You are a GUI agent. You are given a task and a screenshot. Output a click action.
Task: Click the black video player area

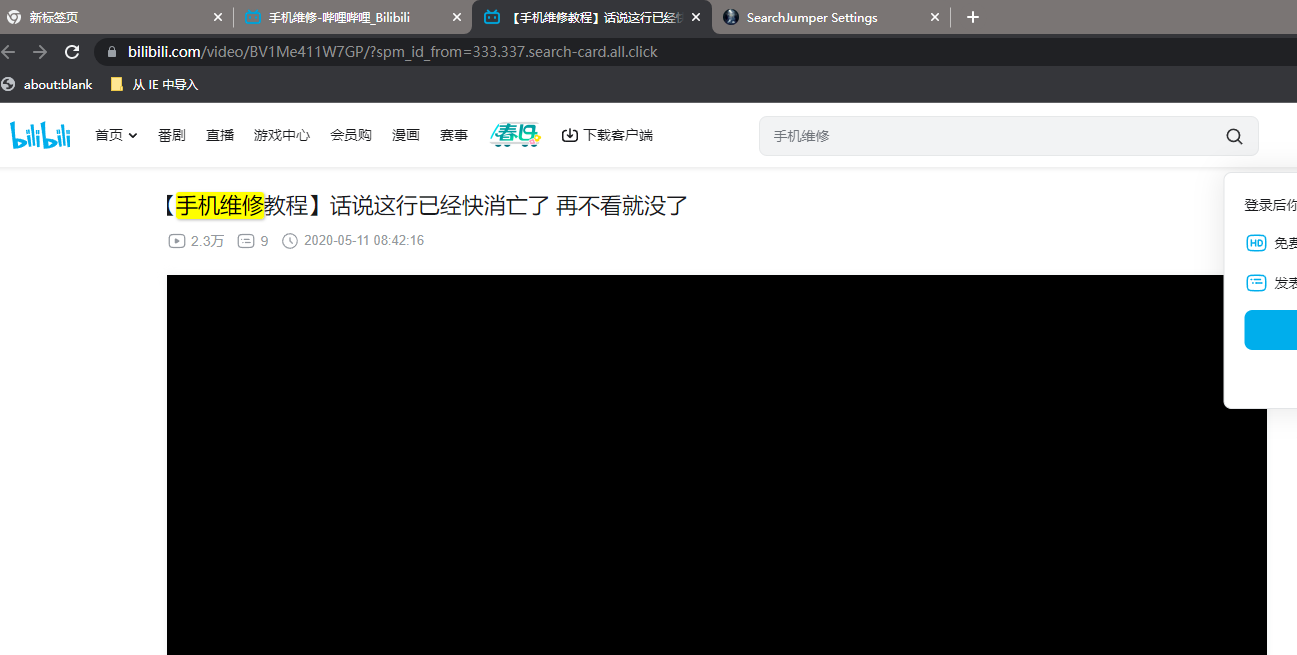tap(716, 465)
